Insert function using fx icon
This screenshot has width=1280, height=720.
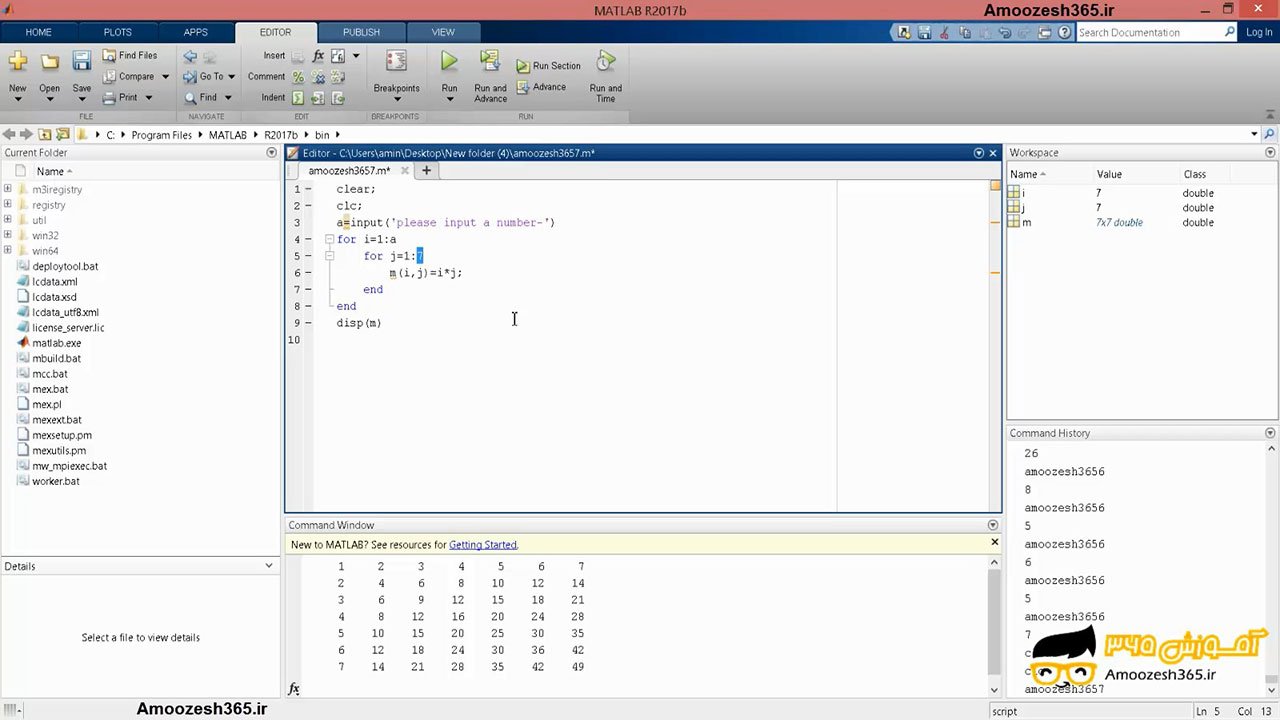(318, 56)
